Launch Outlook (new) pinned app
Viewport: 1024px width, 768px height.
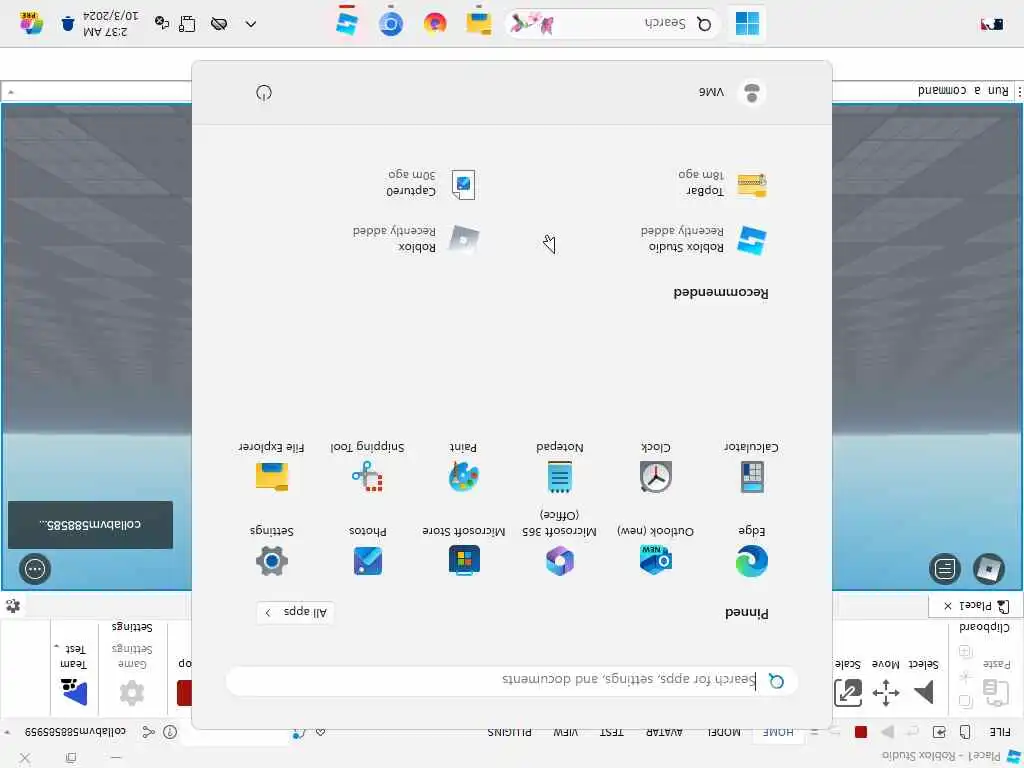pos(655,552)
